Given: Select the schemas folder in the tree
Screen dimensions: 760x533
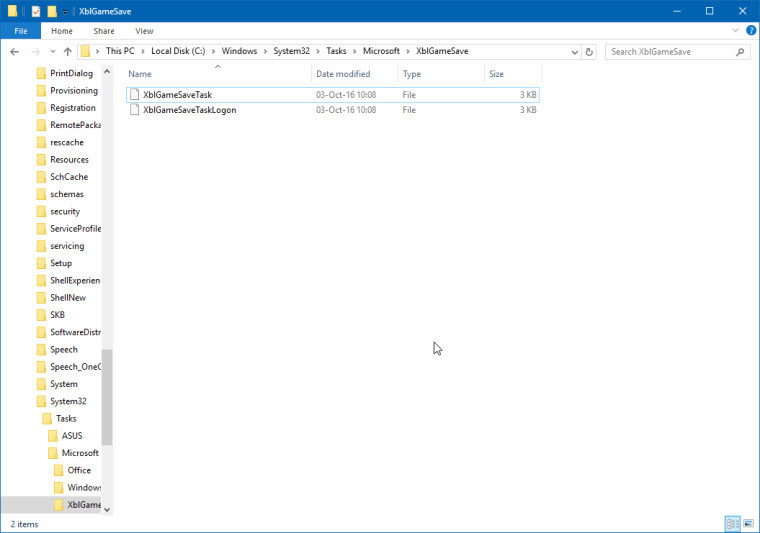Looking at the screenshot, I should pyautogui.click(x=67, y=194).
